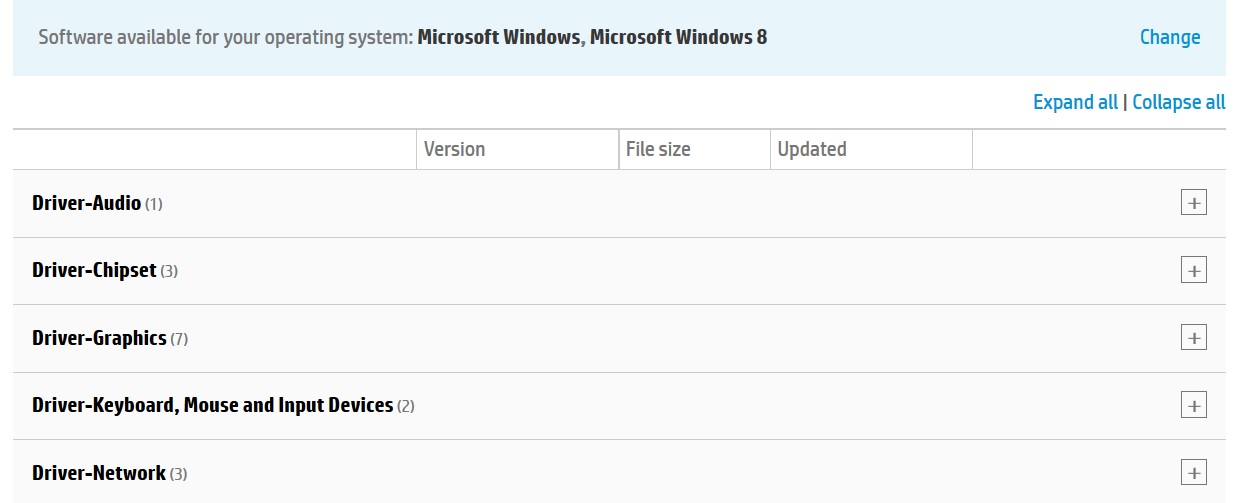Viewport: 1242px width, 503px height.
Task: Click 'Software available for your operating system' text
Action: coord(225,38)
